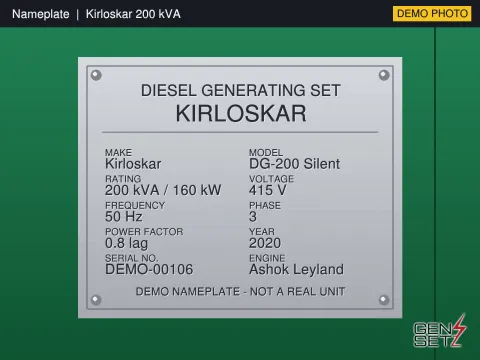Click the frequency value '50 Hz'
The image size is (480, 360).
coord(124,217)
